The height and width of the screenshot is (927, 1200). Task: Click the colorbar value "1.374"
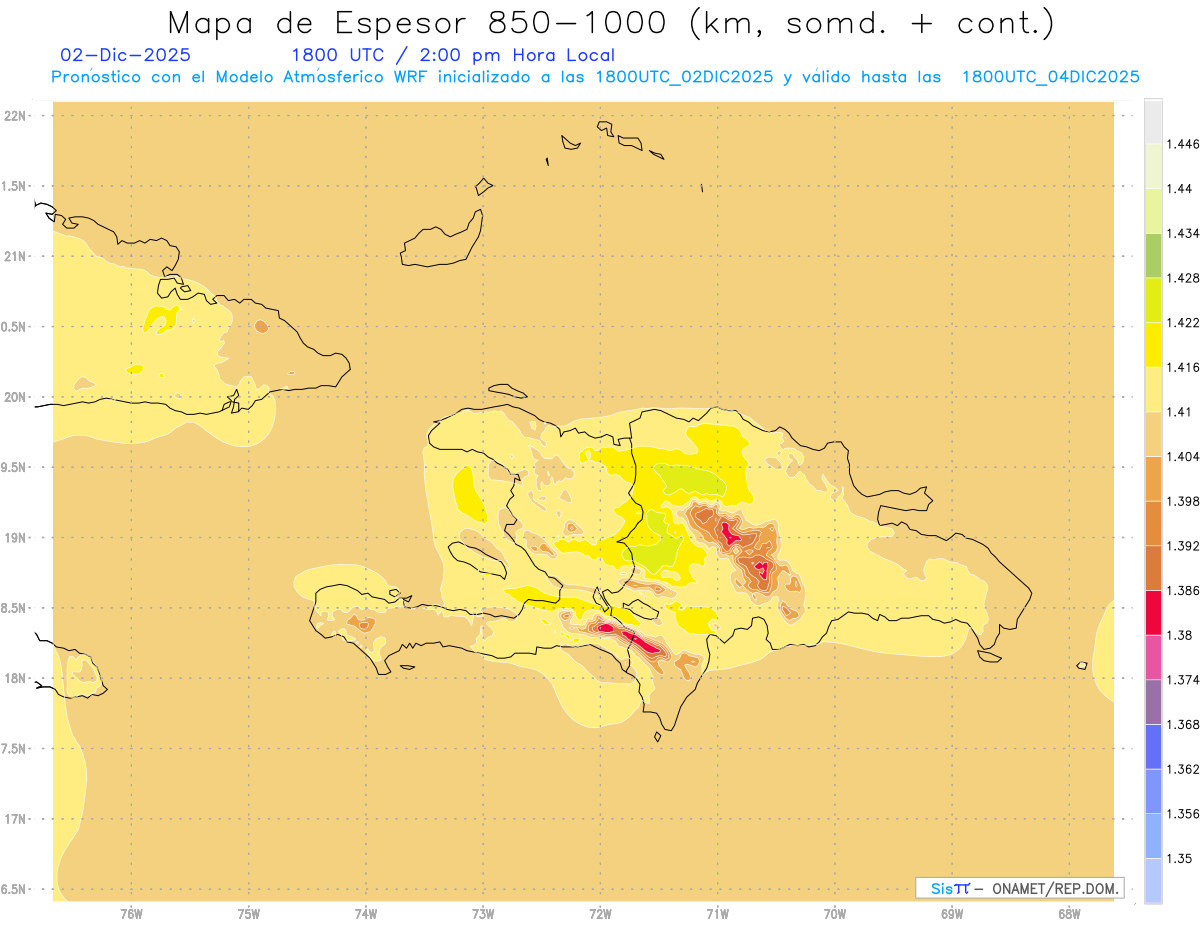coord(1185,680)
